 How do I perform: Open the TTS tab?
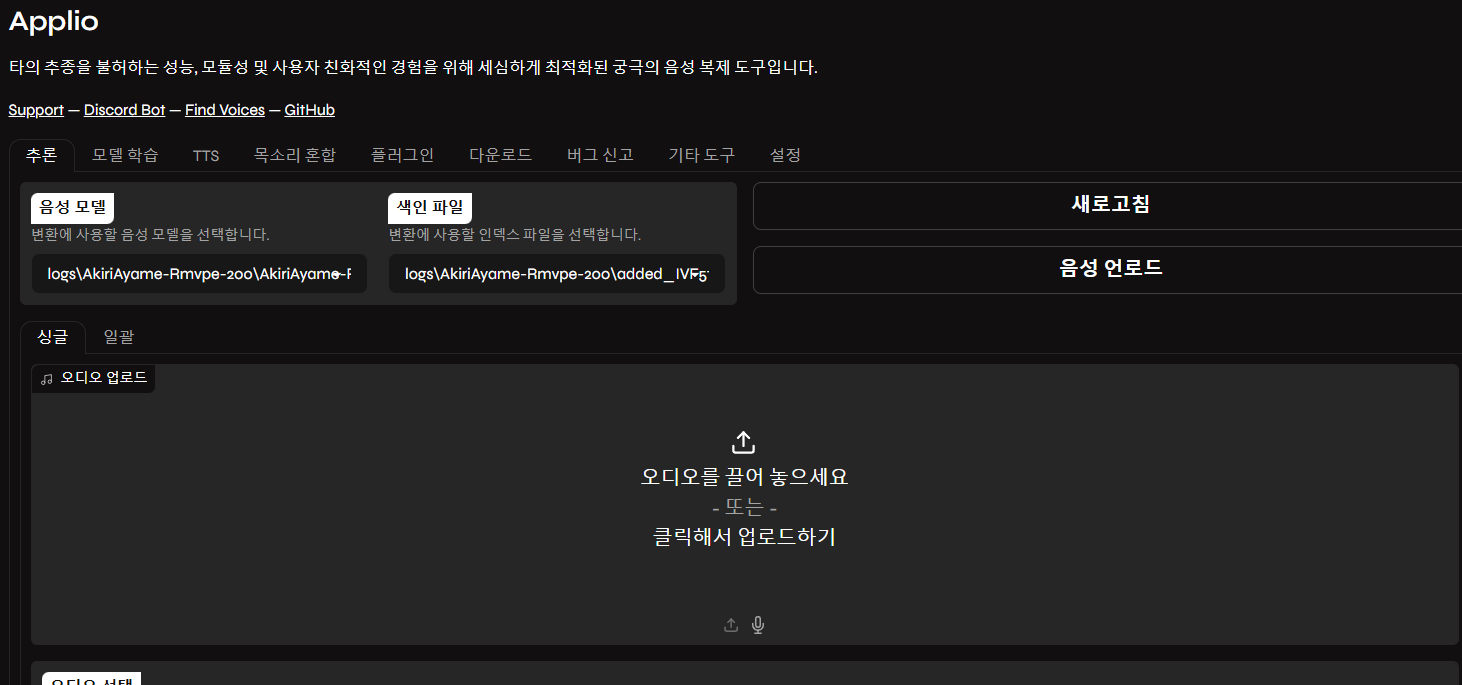[x=206, y=155]
